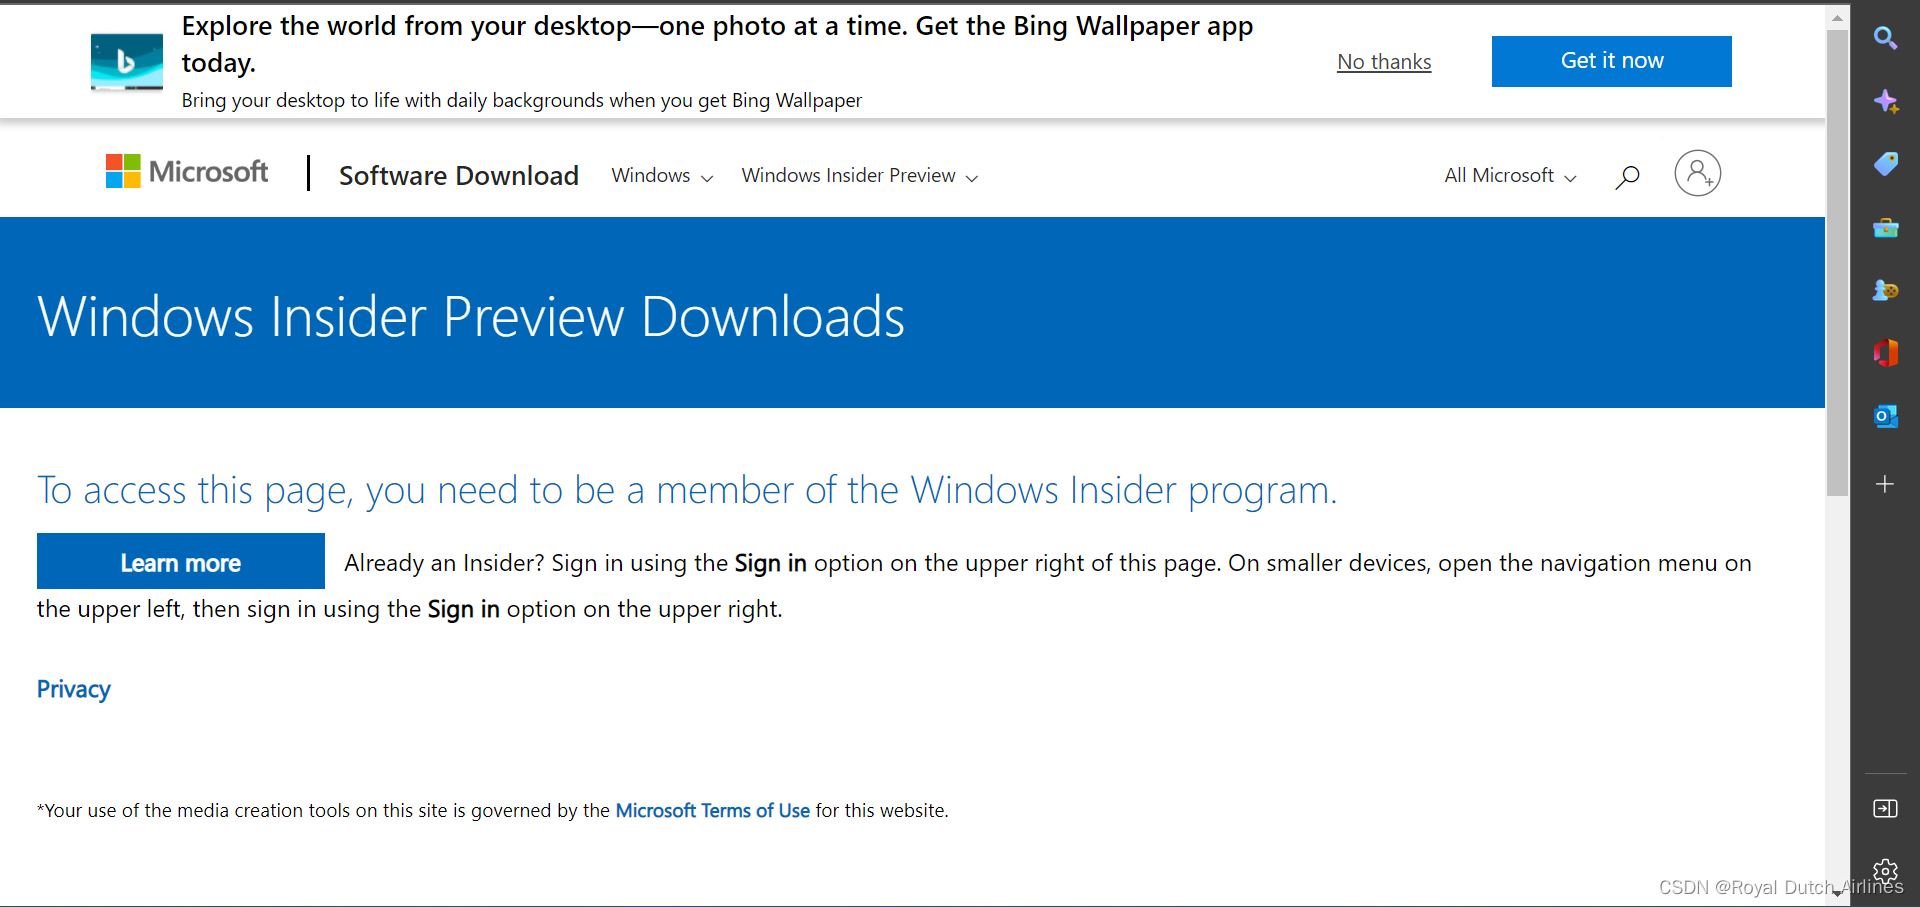Click the Software Download link
1920x907 pixels.
point(459,175)
